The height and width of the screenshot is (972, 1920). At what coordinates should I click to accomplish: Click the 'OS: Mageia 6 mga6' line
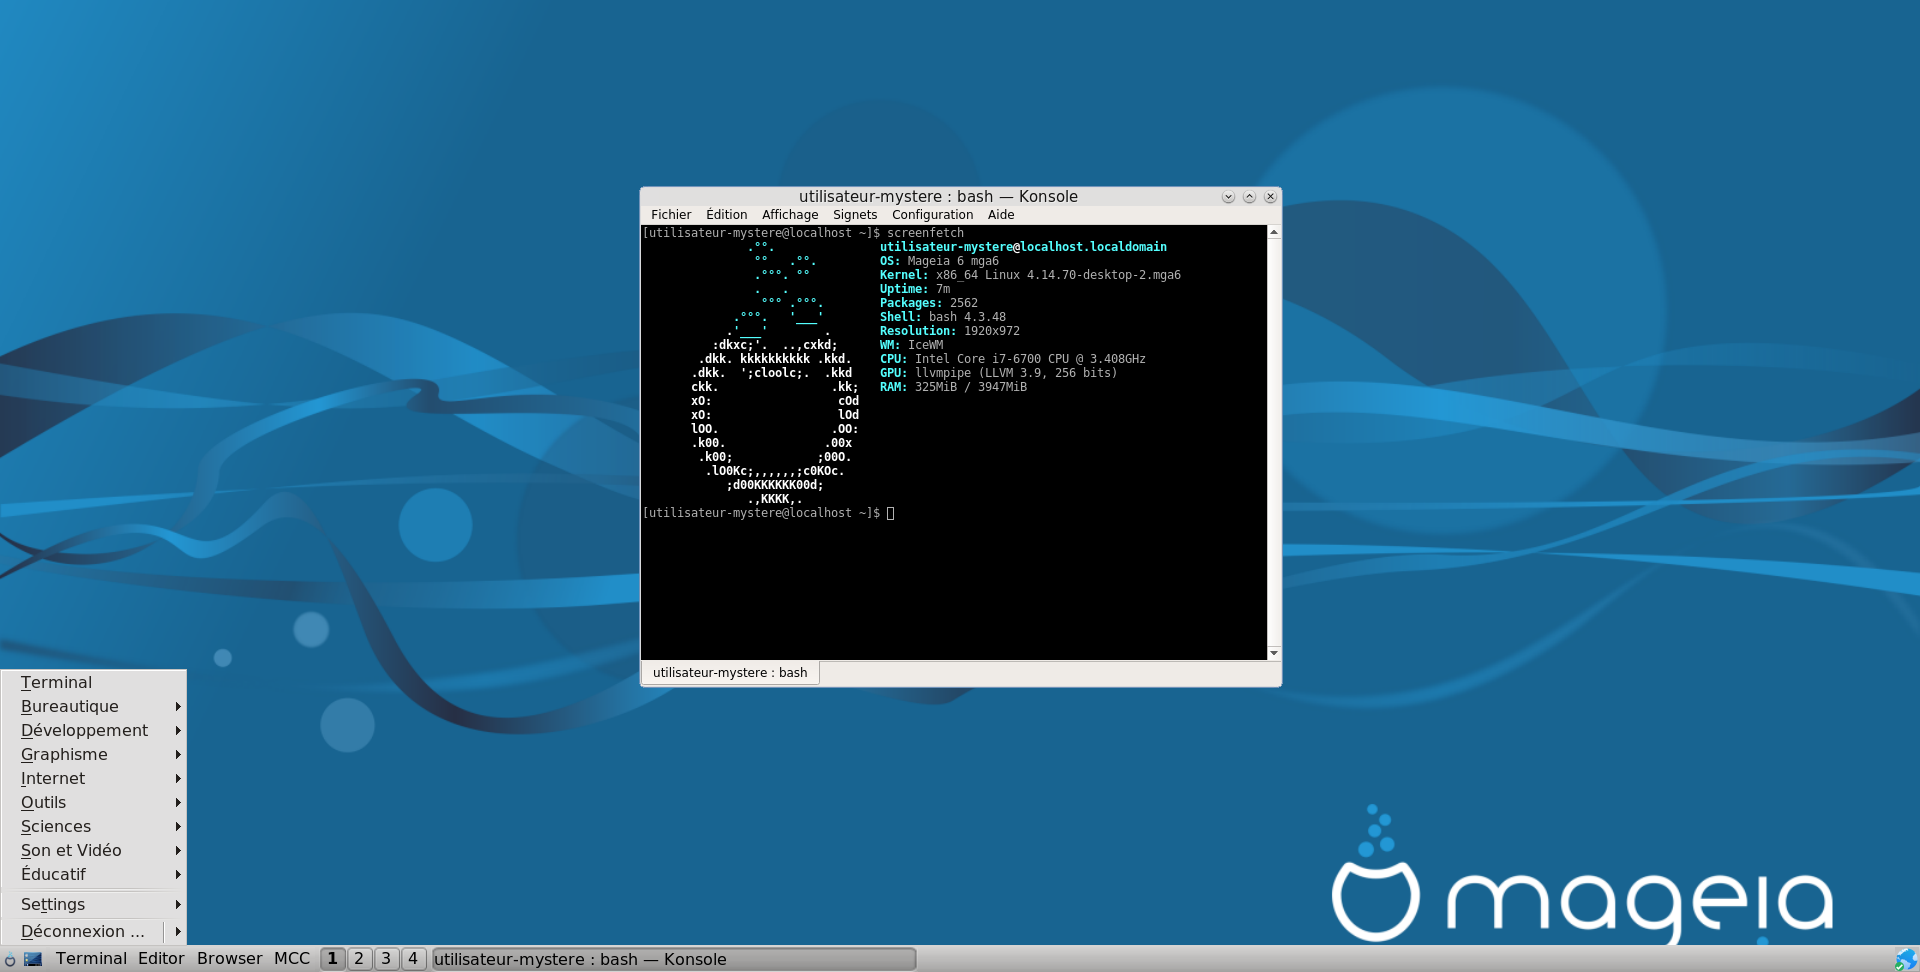[x=939, y=261]
